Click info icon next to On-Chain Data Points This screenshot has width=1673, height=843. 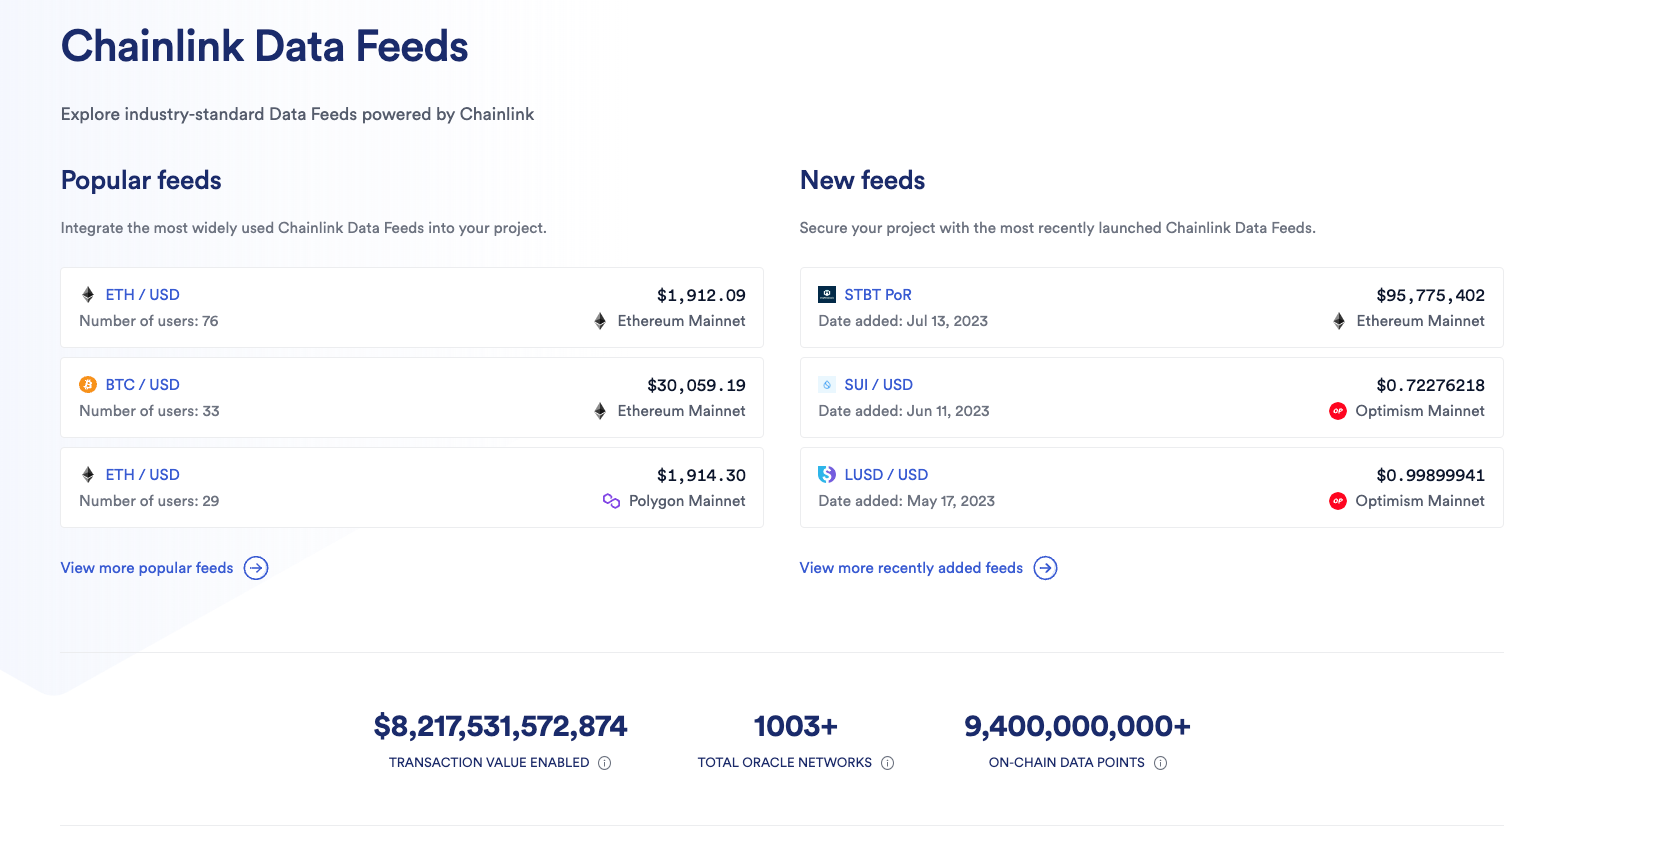(x=1160, y=763)
